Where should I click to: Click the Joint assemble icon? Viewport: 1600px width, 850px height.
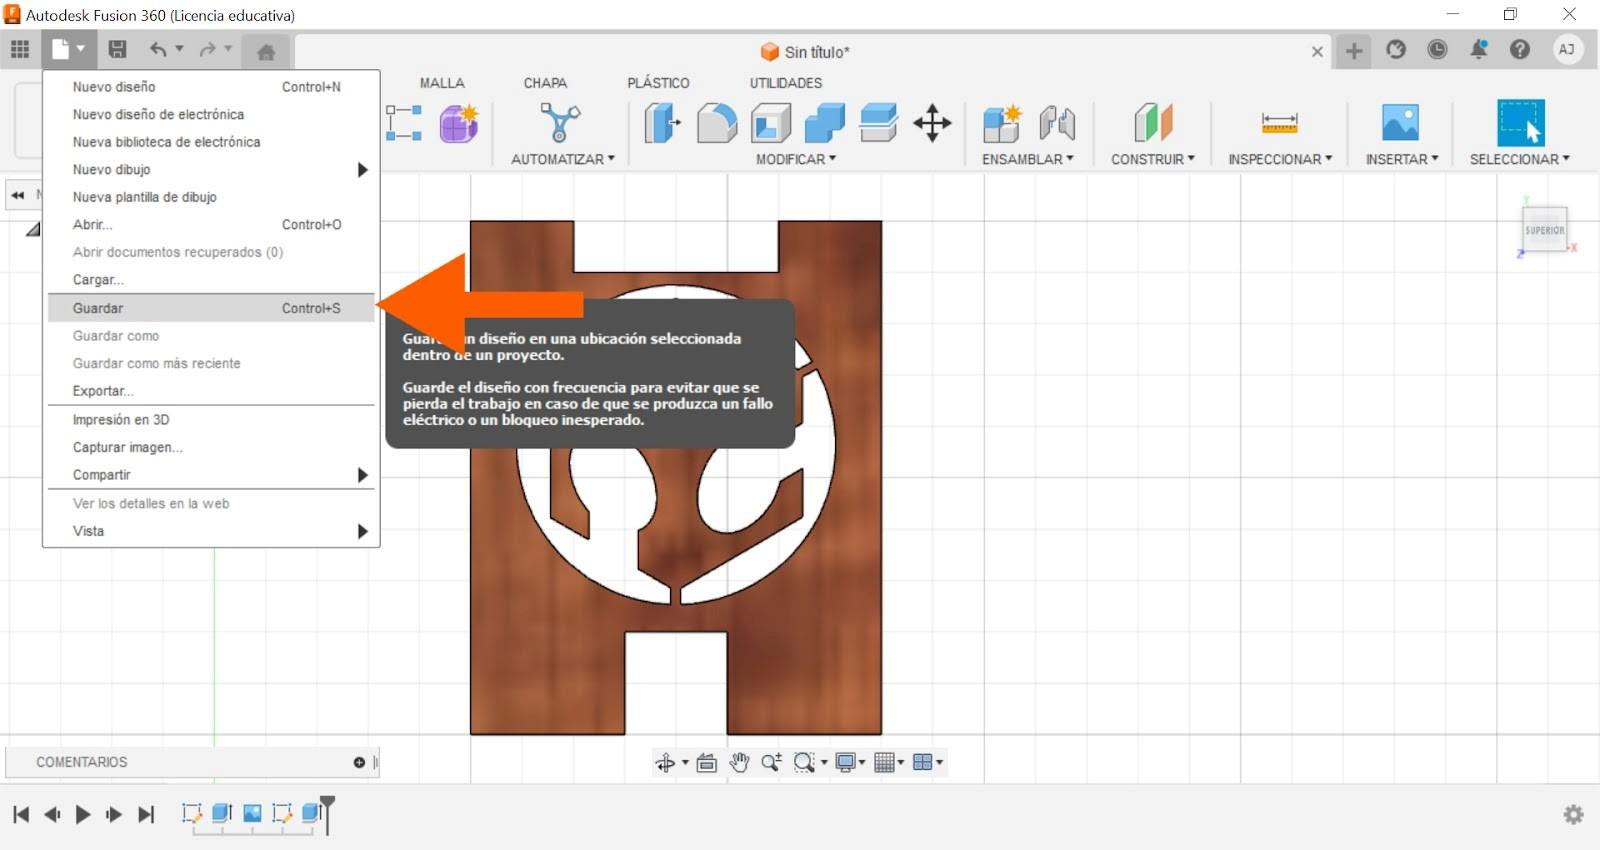click(1057, 123)
